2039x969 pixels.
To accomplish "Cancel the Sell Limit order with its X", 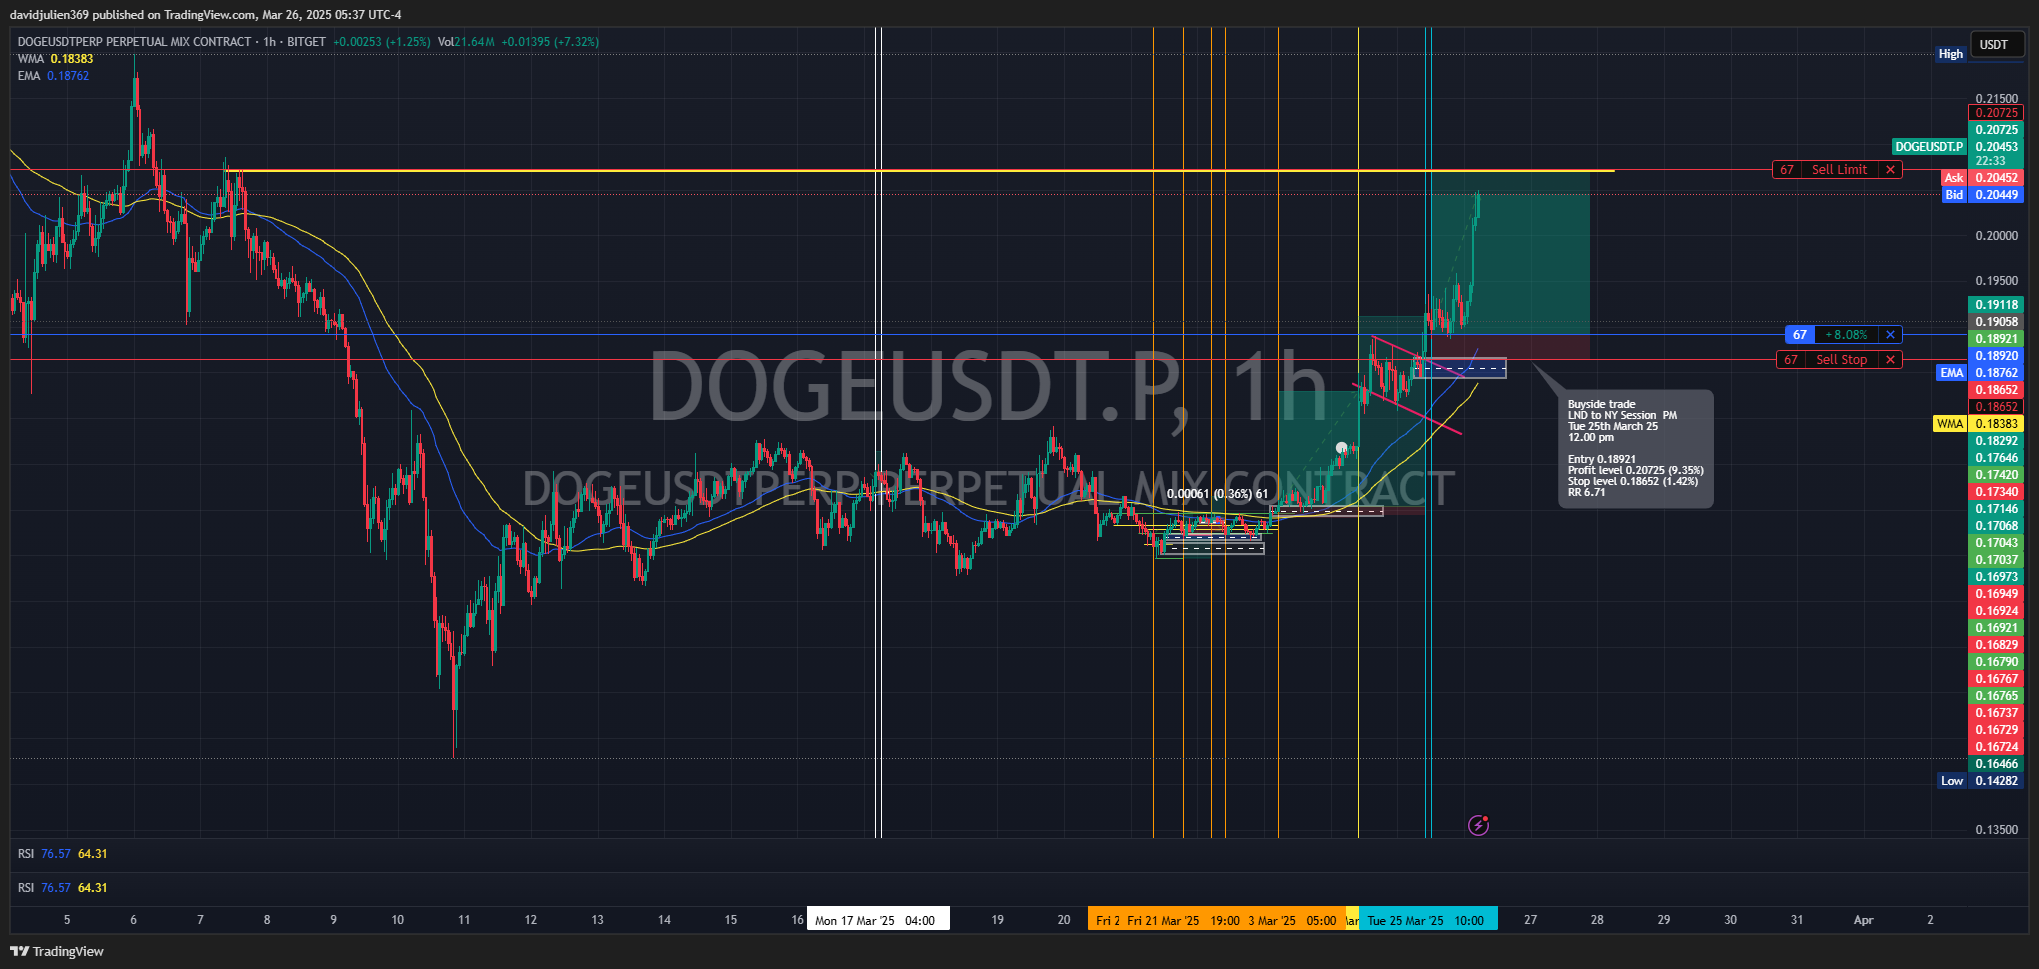I will pyautogui.click(x=1890, y=170).
